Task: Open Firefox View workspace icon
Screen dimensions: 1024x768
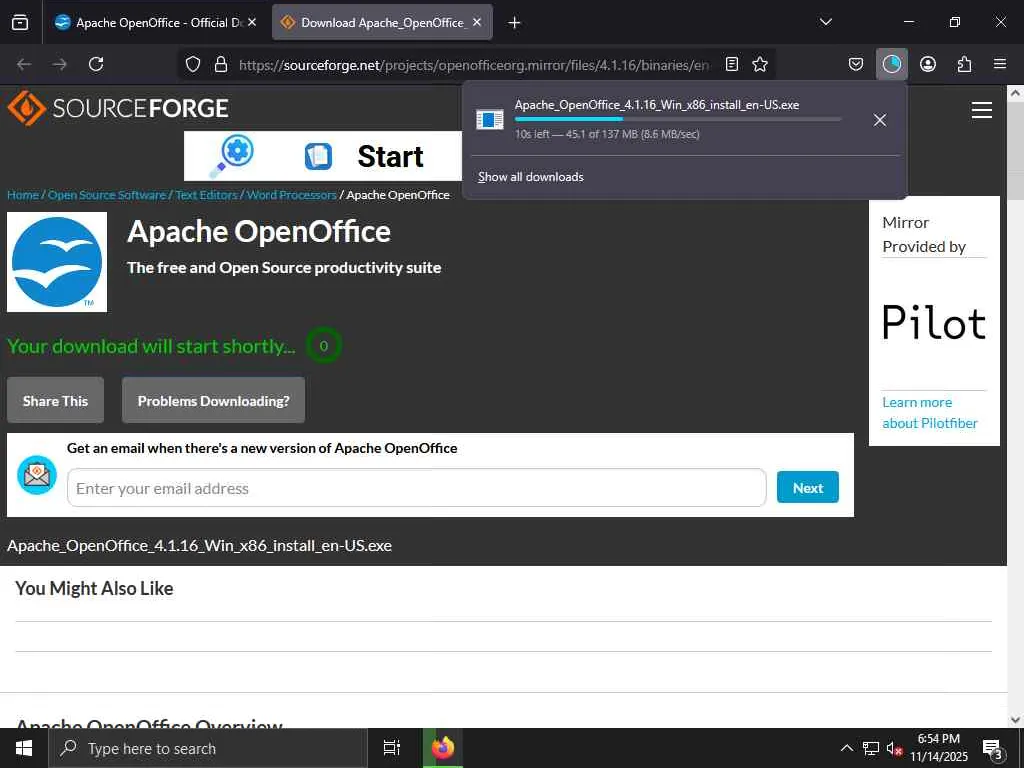Action: 20,22
